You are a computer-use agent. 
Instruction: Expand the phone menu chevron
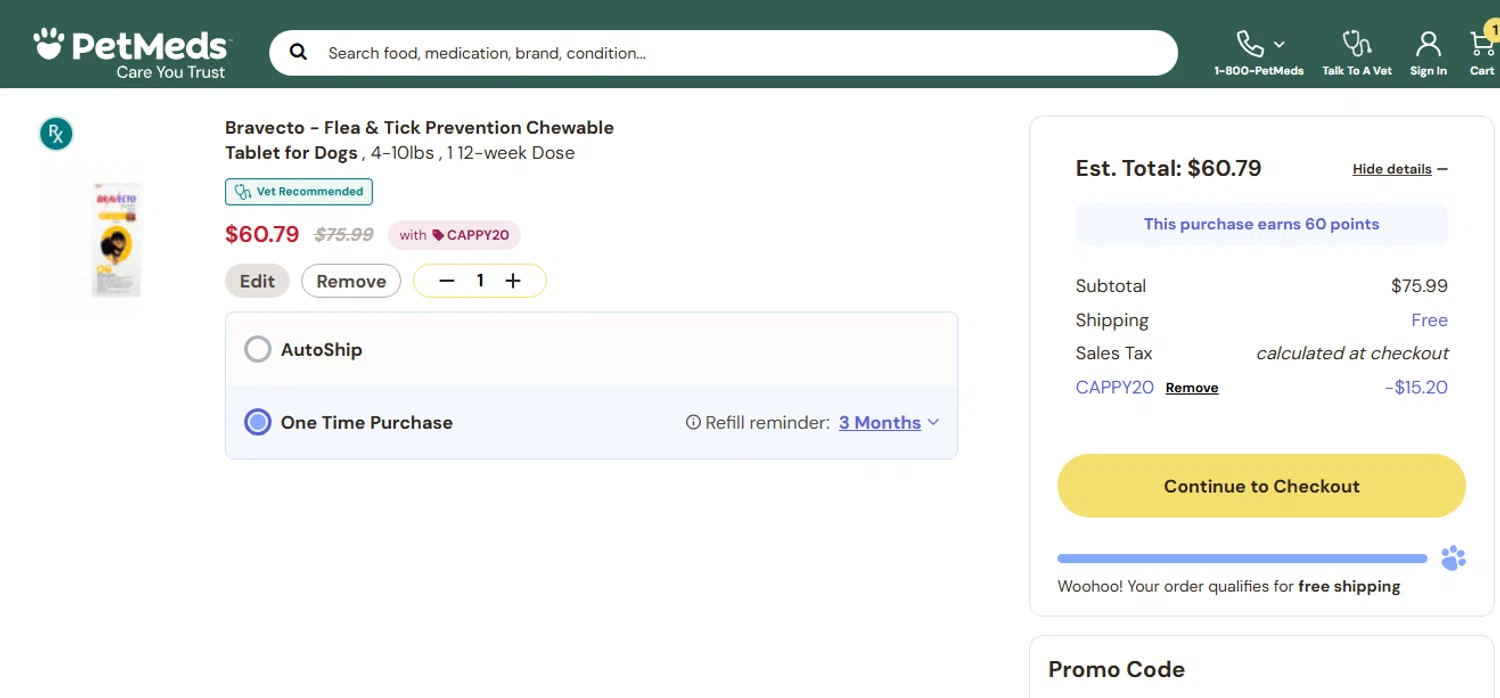tap(1279, 44)
